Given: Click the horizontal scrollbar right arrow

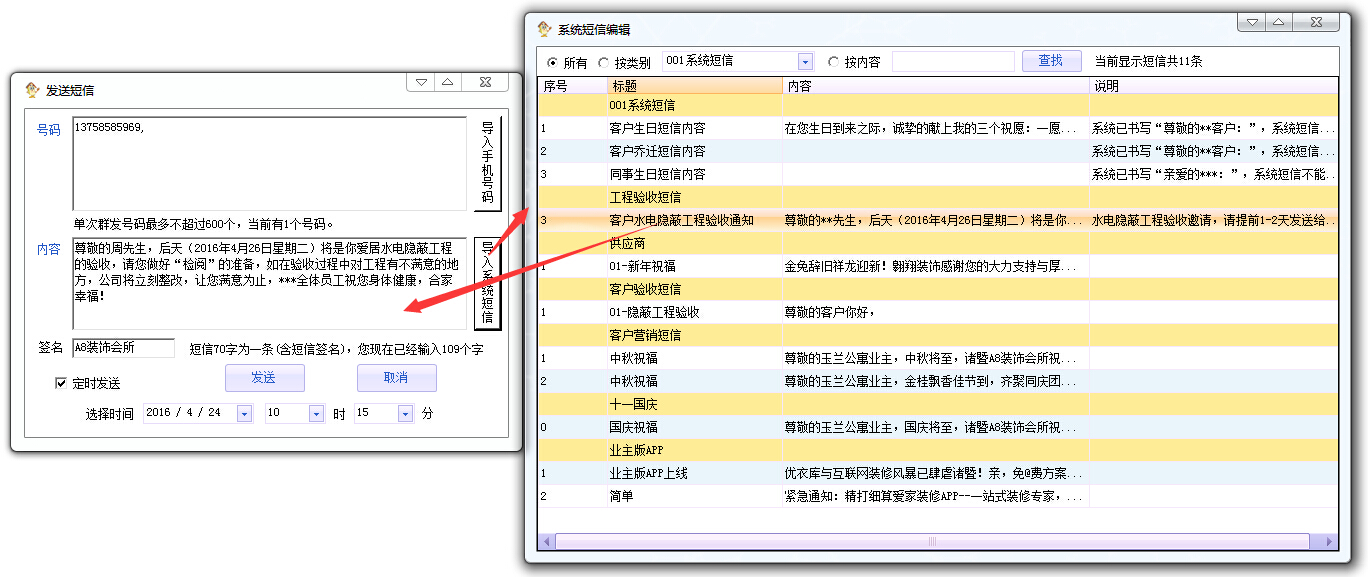Looking at the screenshot, I should [1329, 541].
